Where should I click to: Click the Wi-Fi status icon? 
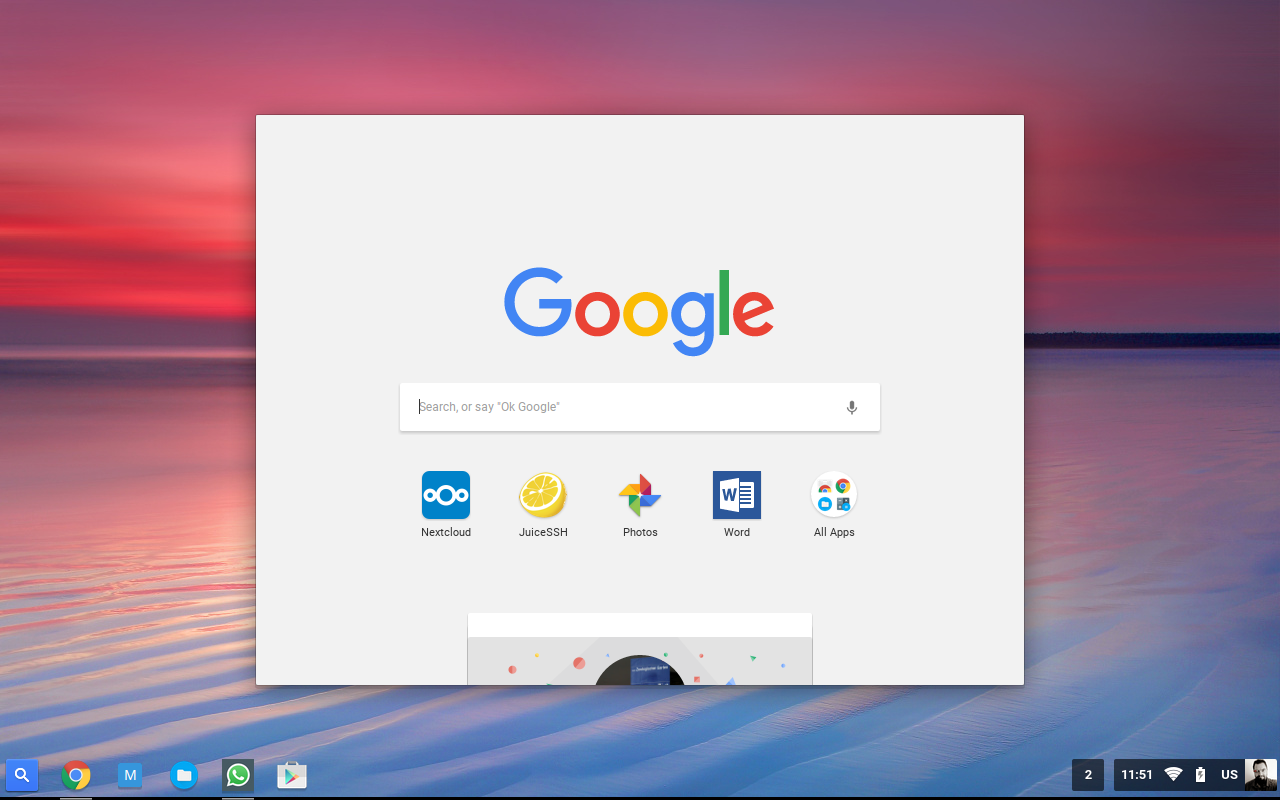point(1174,775)
